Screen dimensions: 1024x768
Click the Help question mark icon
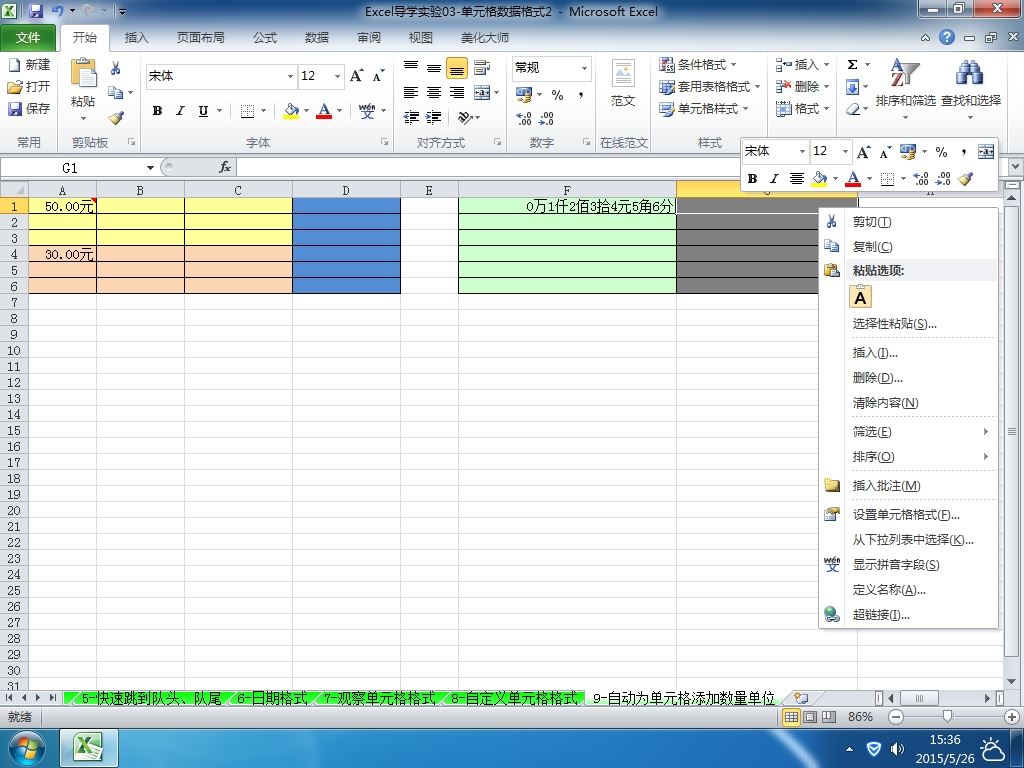coord(947,37)
